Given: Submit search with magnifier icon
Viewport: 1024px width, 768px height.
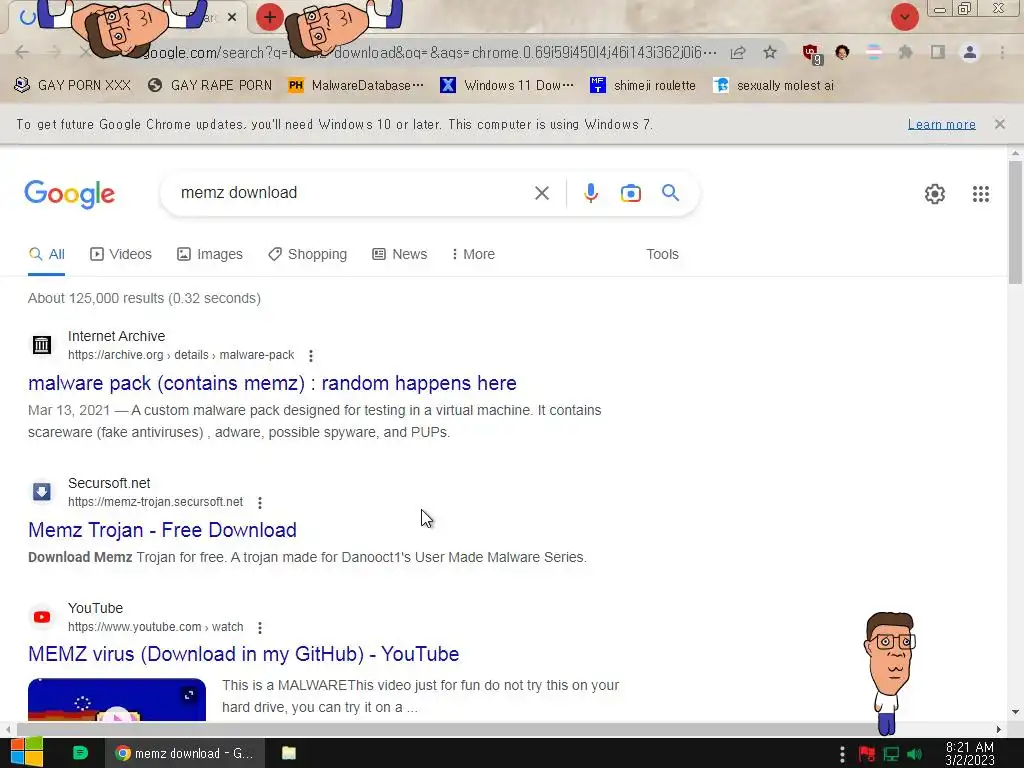Looking at the screenshot, I should 670,193.
